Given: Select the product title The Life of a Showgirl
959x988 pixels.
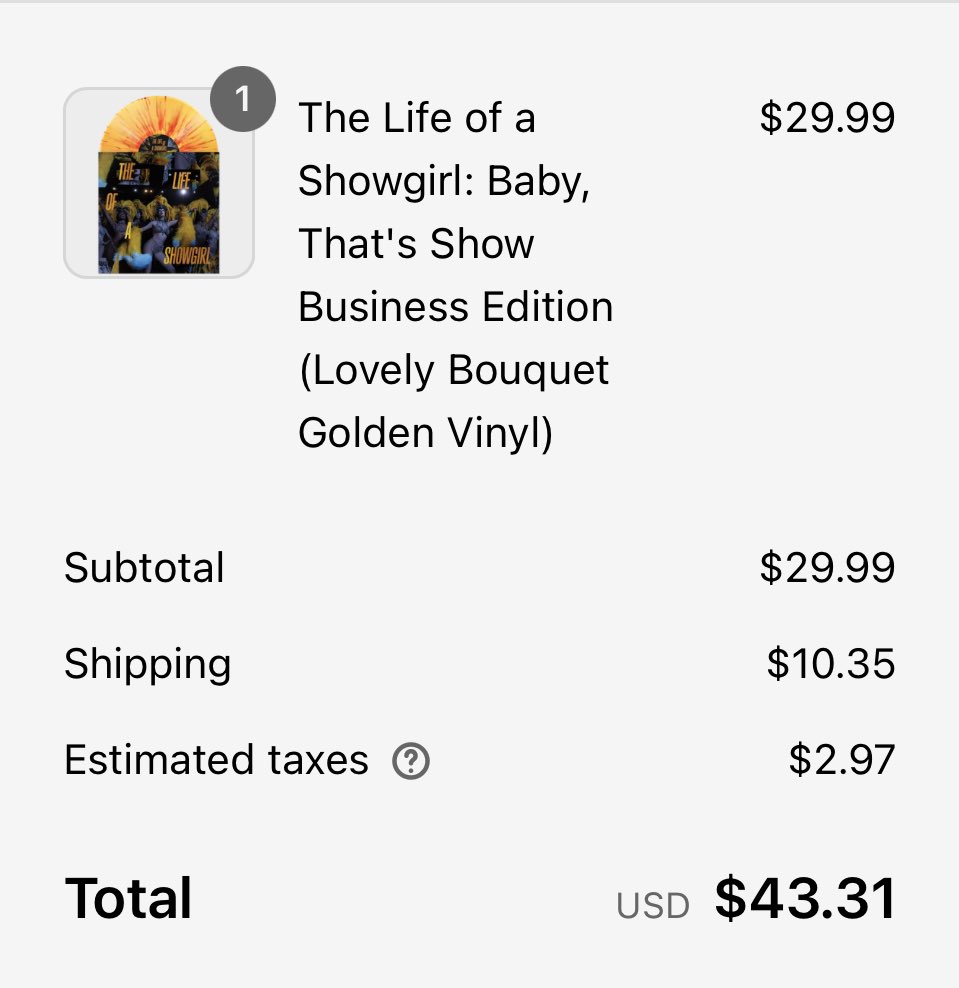Looking at the screenshot, I should tap(455, 275).
